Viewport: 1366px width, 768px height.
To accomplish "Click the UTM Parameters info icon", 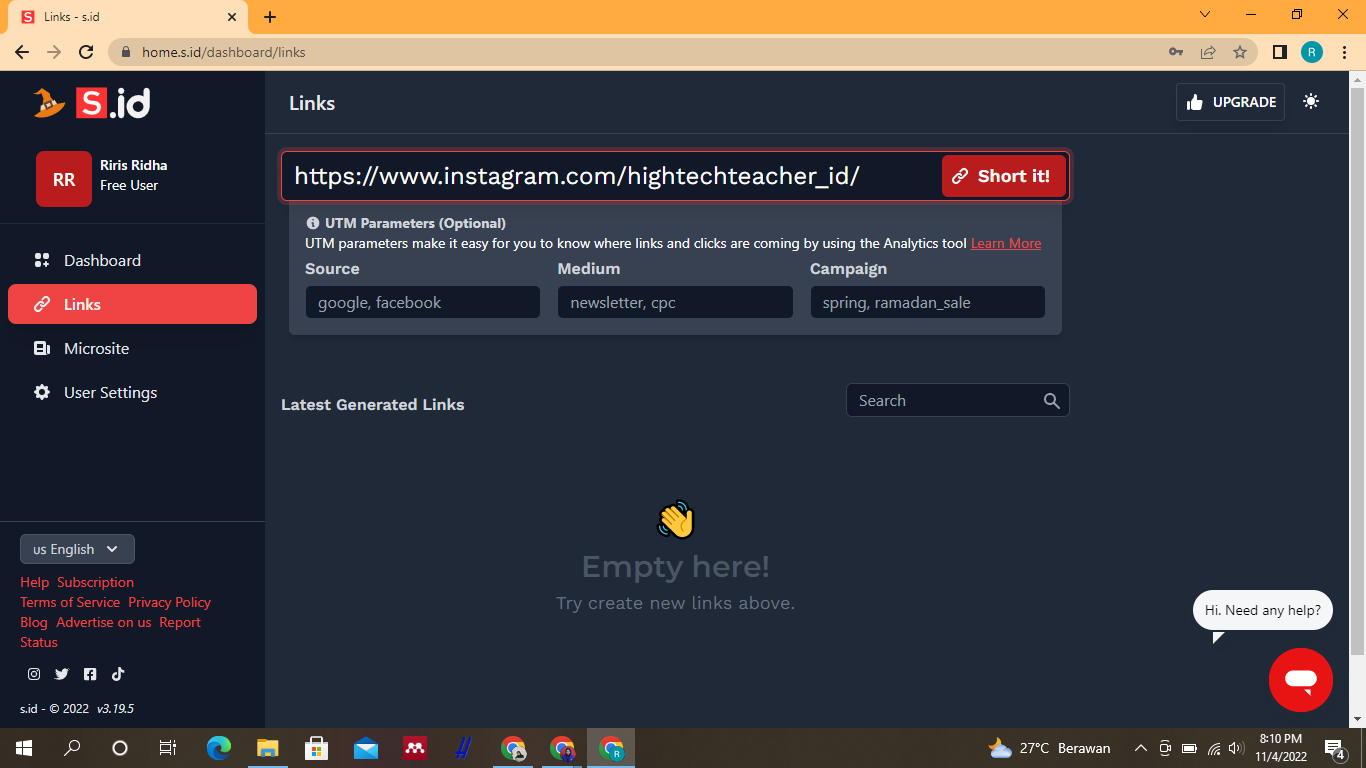I will point(312,223).
